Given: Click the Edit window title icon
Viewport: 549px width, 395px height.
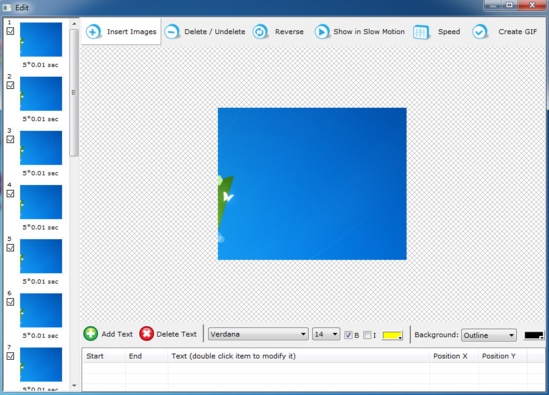Looking at the screenshot, I should point(7,7).
